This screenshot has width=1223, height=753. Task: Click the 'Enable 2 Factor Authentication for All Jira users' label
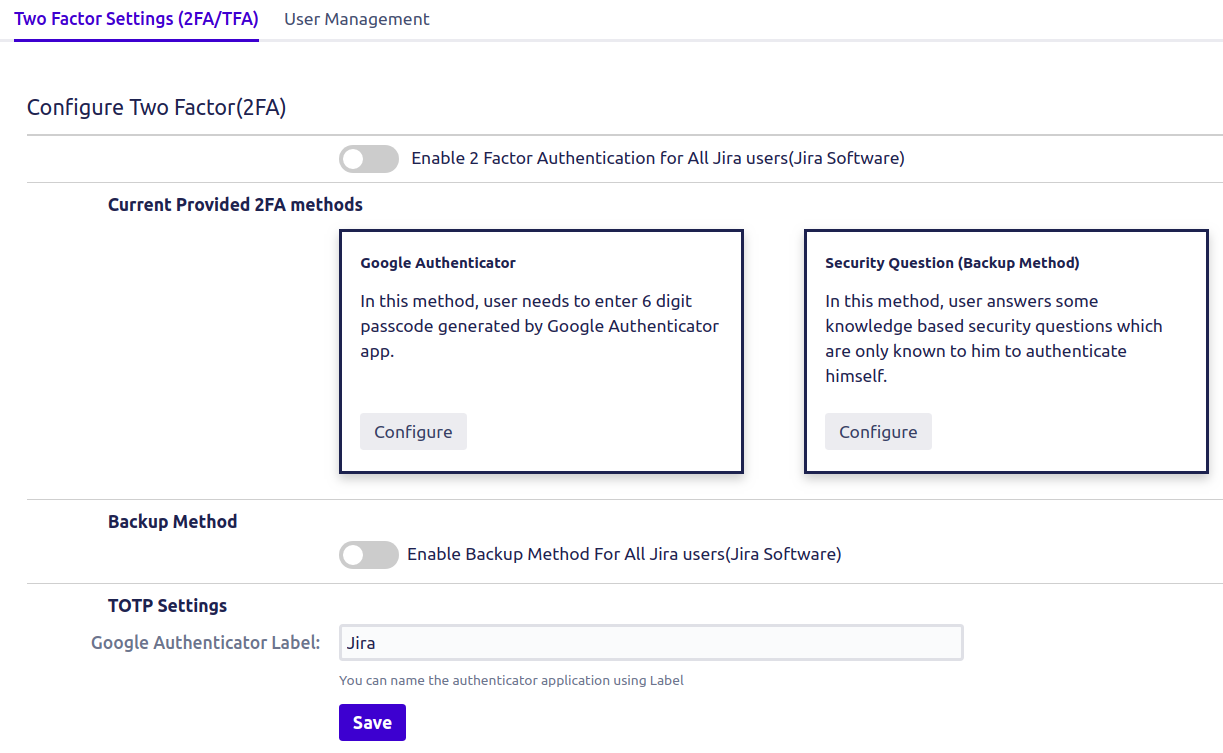(x=658, y=159)
